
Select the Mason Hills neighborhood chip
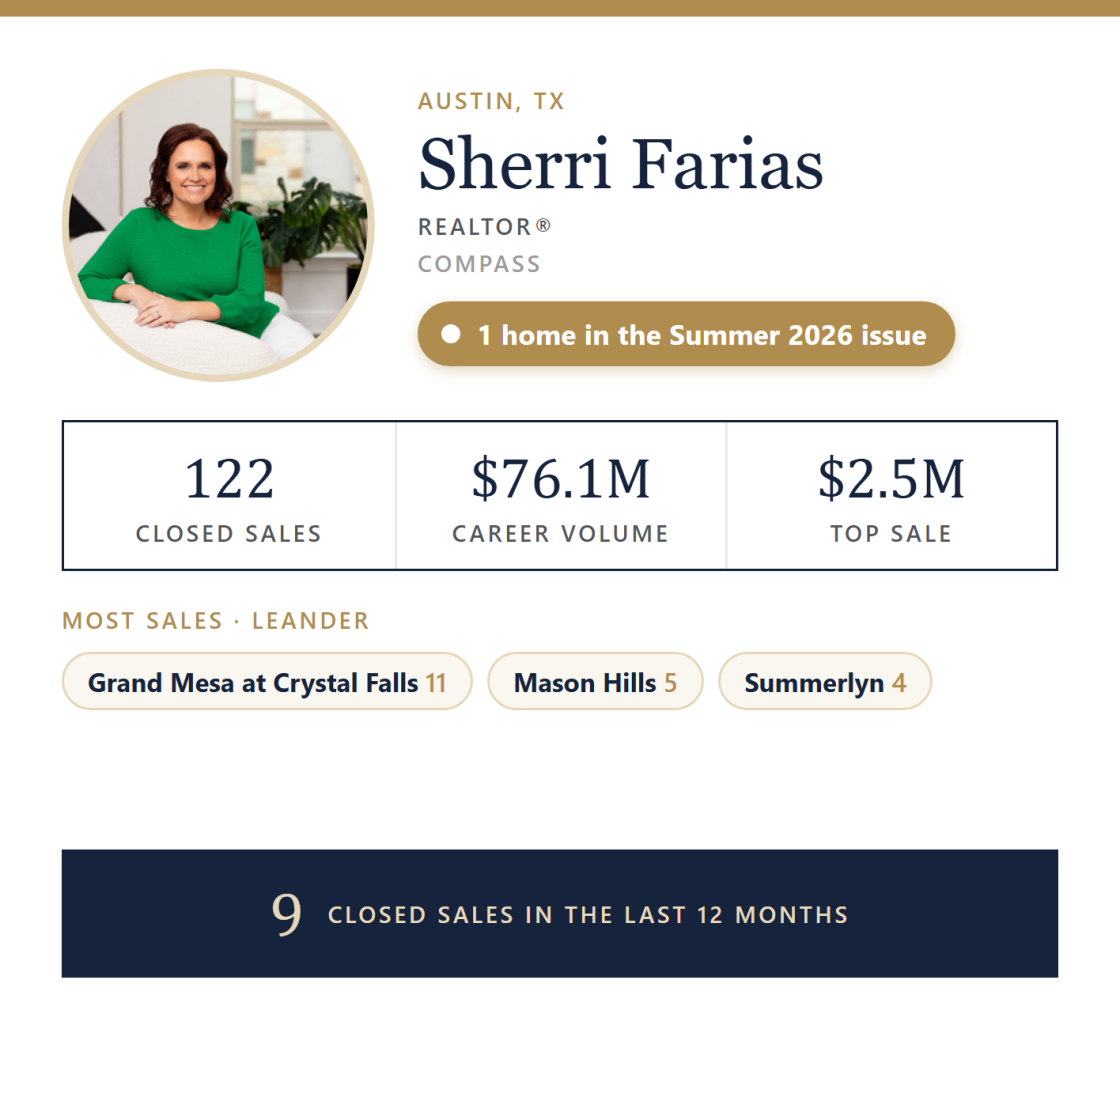click(595, 681)
